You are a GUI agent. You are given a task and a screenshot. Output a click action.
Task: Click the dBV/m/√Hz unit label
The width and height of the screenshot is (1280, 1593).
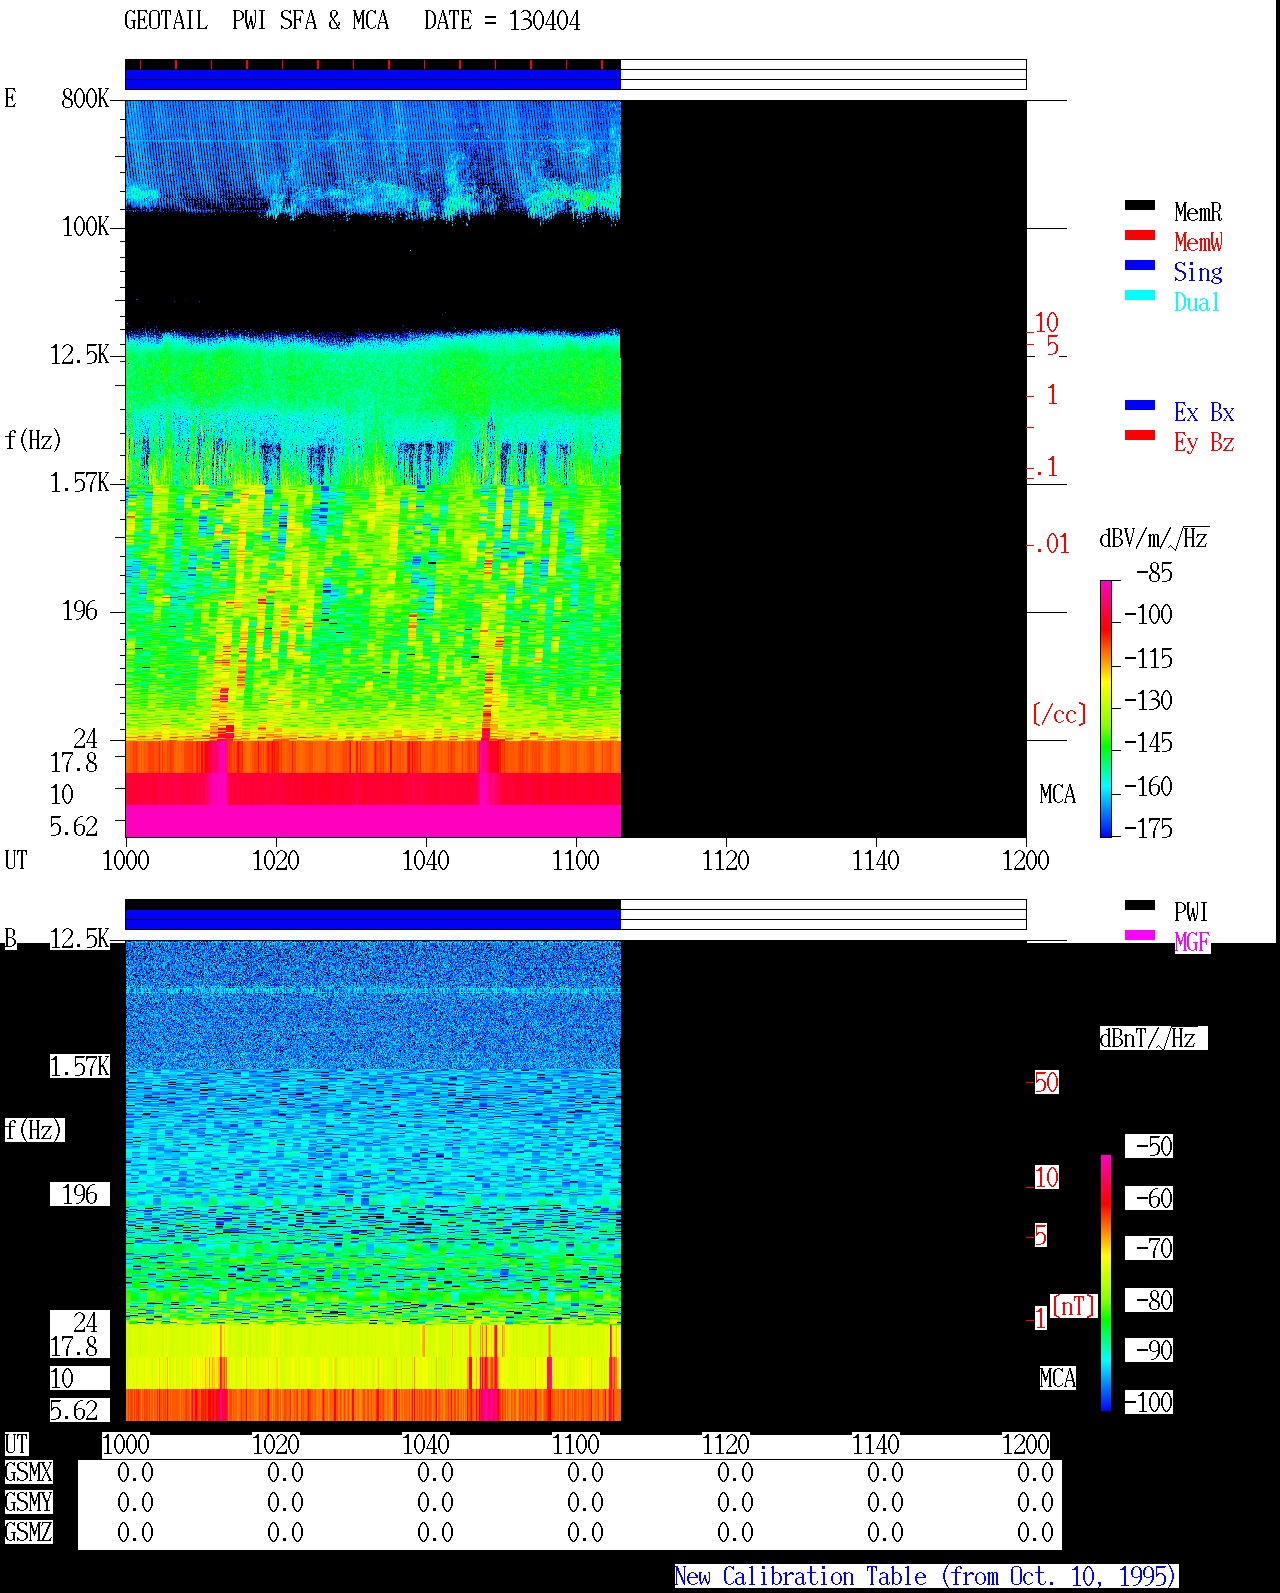pyautogui.click(x=1154, y=538)
